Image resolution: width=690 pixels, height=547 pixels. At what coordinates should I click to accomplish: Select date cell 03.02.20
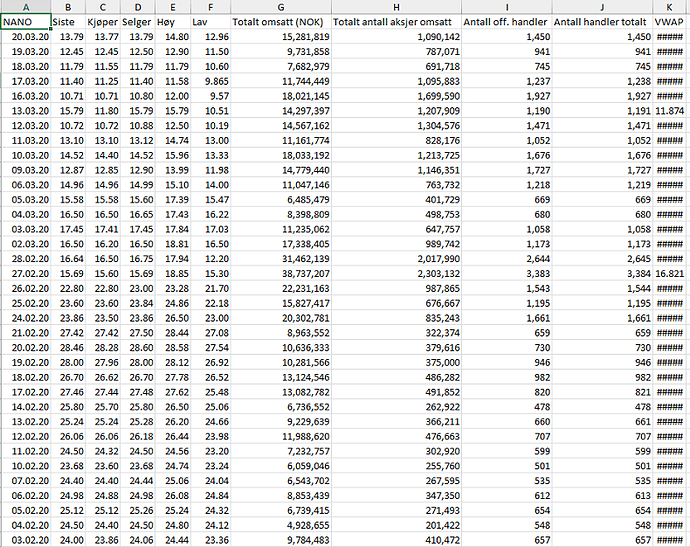coord(26,540)
